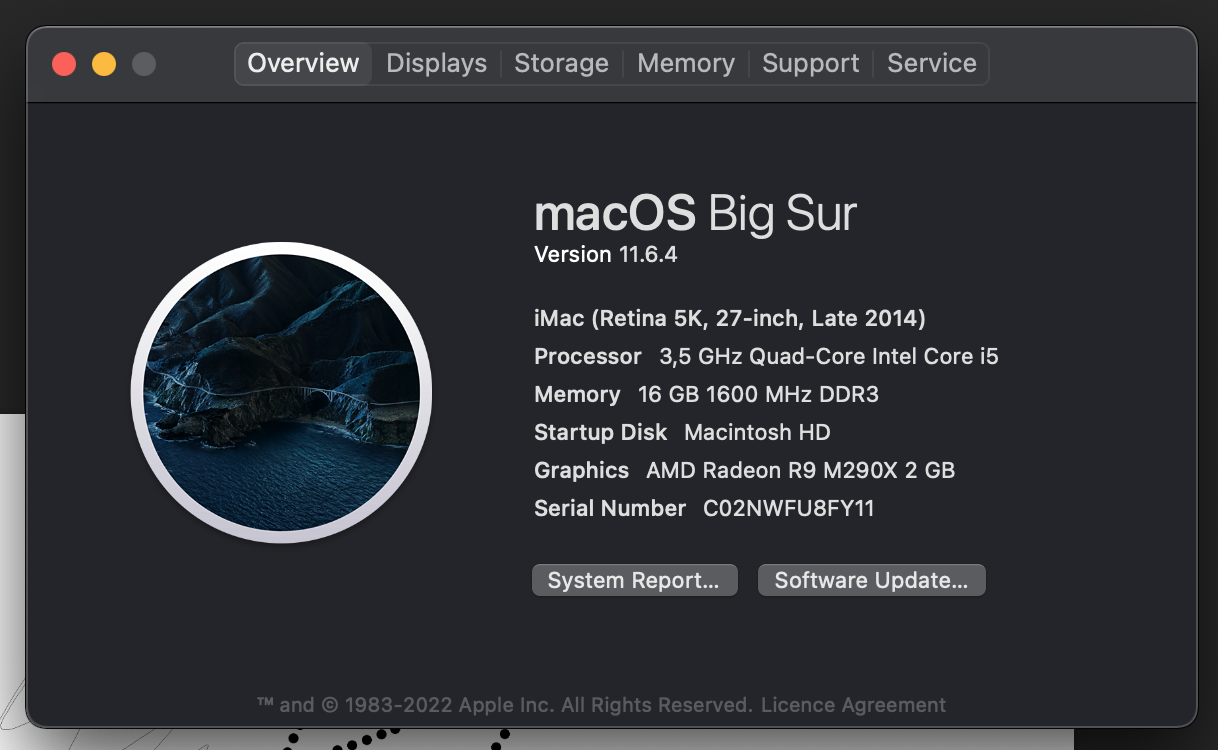This screenshot has width=1218, height=750.
Task: Select the macOS Big Sur heading
Action: click(x=695, y=214)
